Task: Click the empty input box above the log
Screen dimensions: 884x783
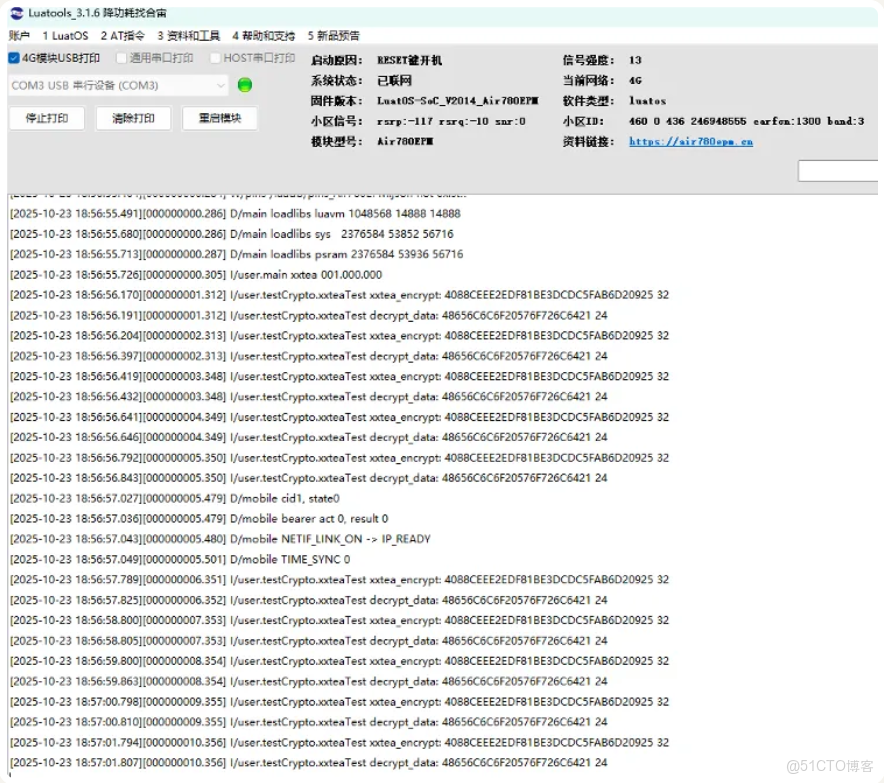Action: 838,171
